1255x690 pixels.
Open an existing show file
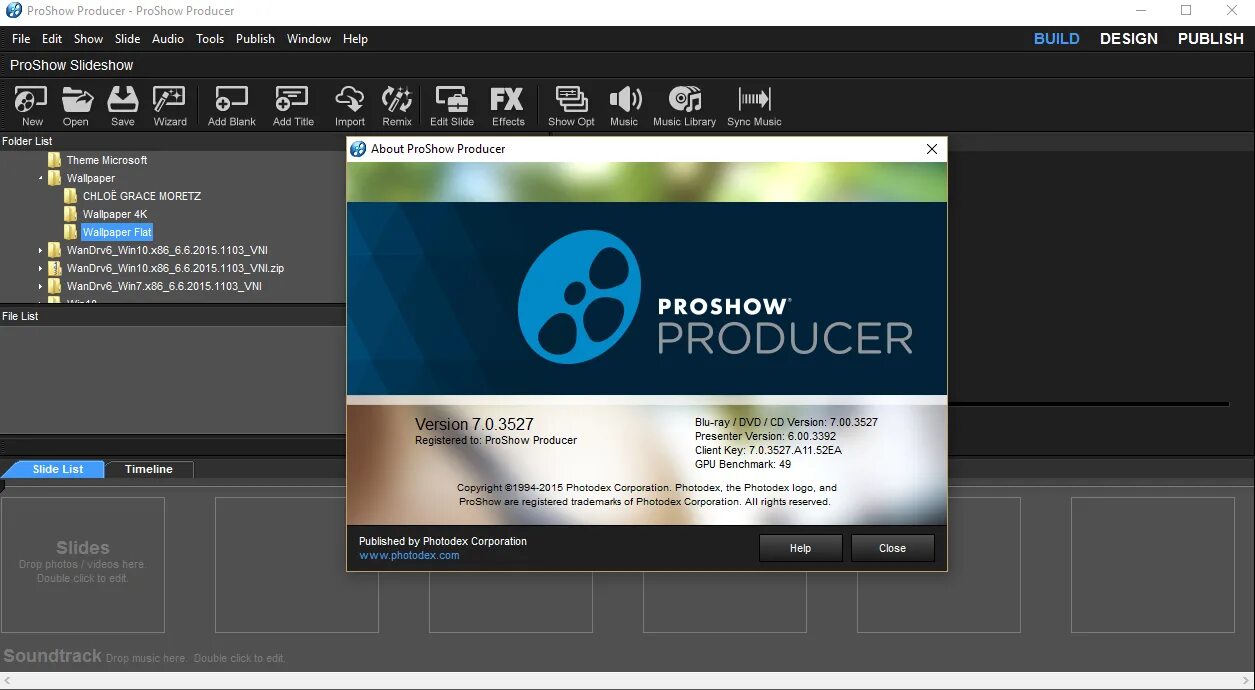pyautogui.click(x=76, y=106)
